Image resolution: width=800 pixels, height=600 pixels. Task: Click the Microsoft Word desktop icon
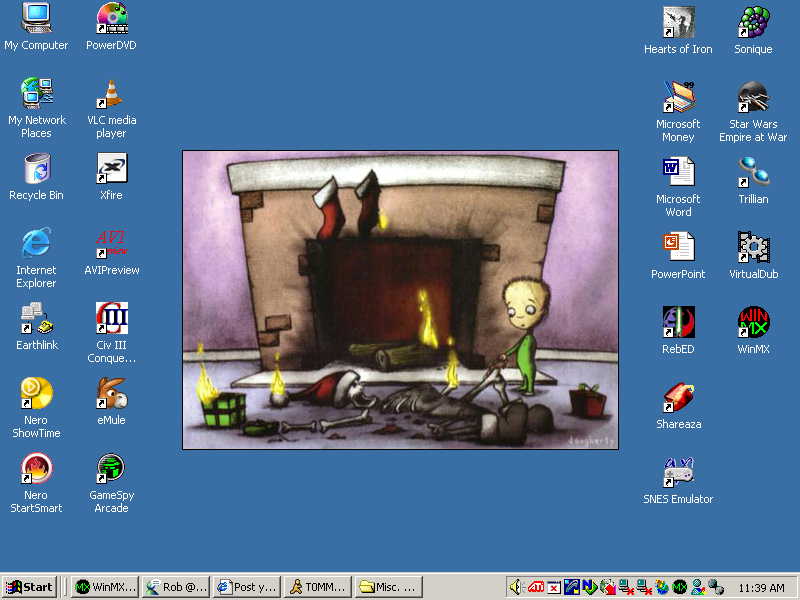click(679, 172)
